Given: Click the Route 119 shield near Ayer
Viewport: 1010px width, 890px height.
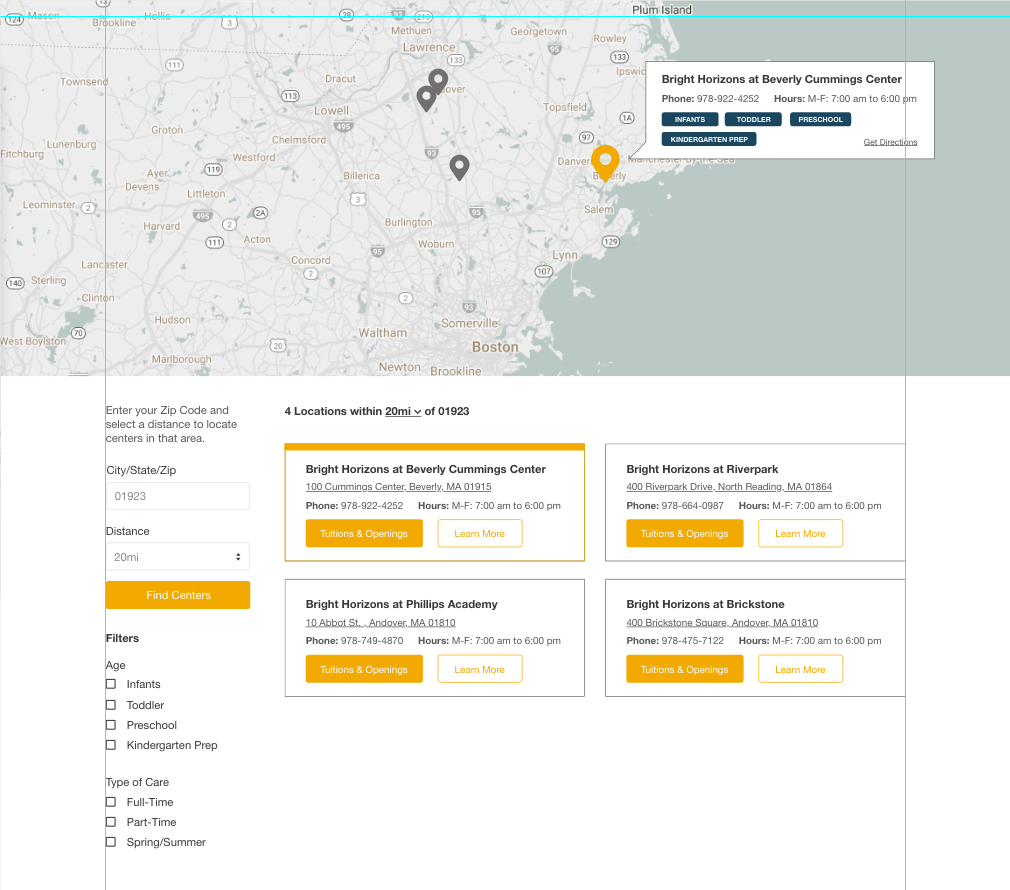Looking at the screenshot, I should [213, 169].
